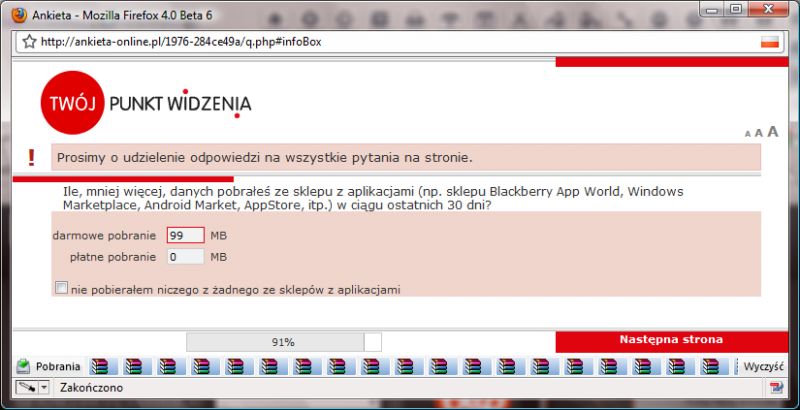Image resolution: width=800 pixels, height=410 pixels.
Task: Select the medium font size A icon
Action: click(758, 133)
